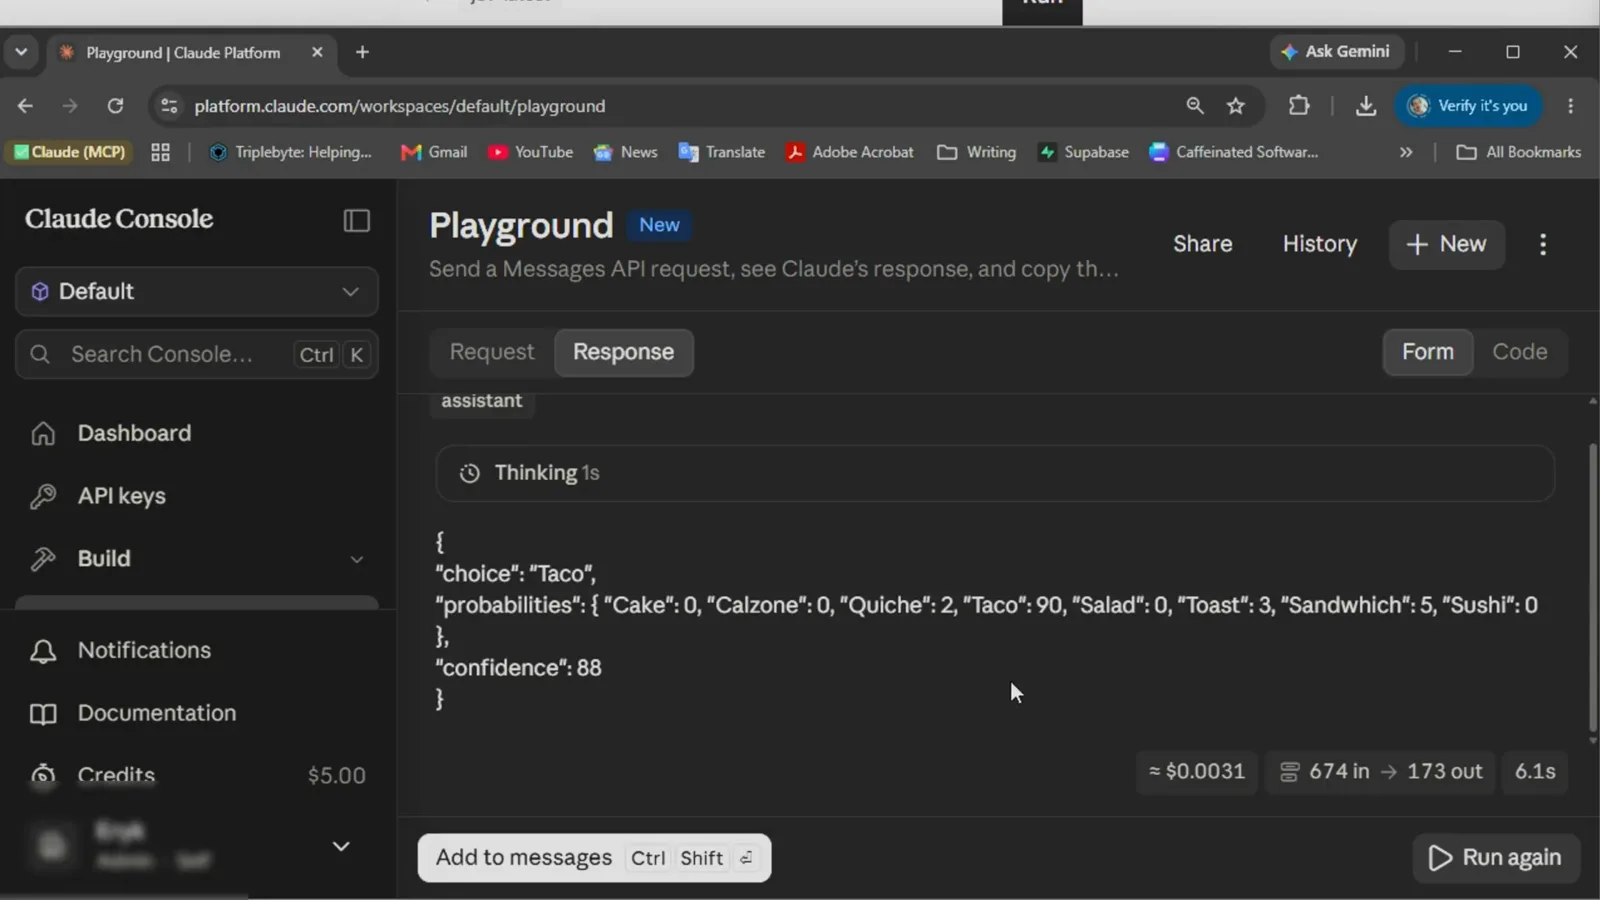Click Run again button
This screenshot has height=900, width=1600.
pyautogui.click(x=1496, y=858)
